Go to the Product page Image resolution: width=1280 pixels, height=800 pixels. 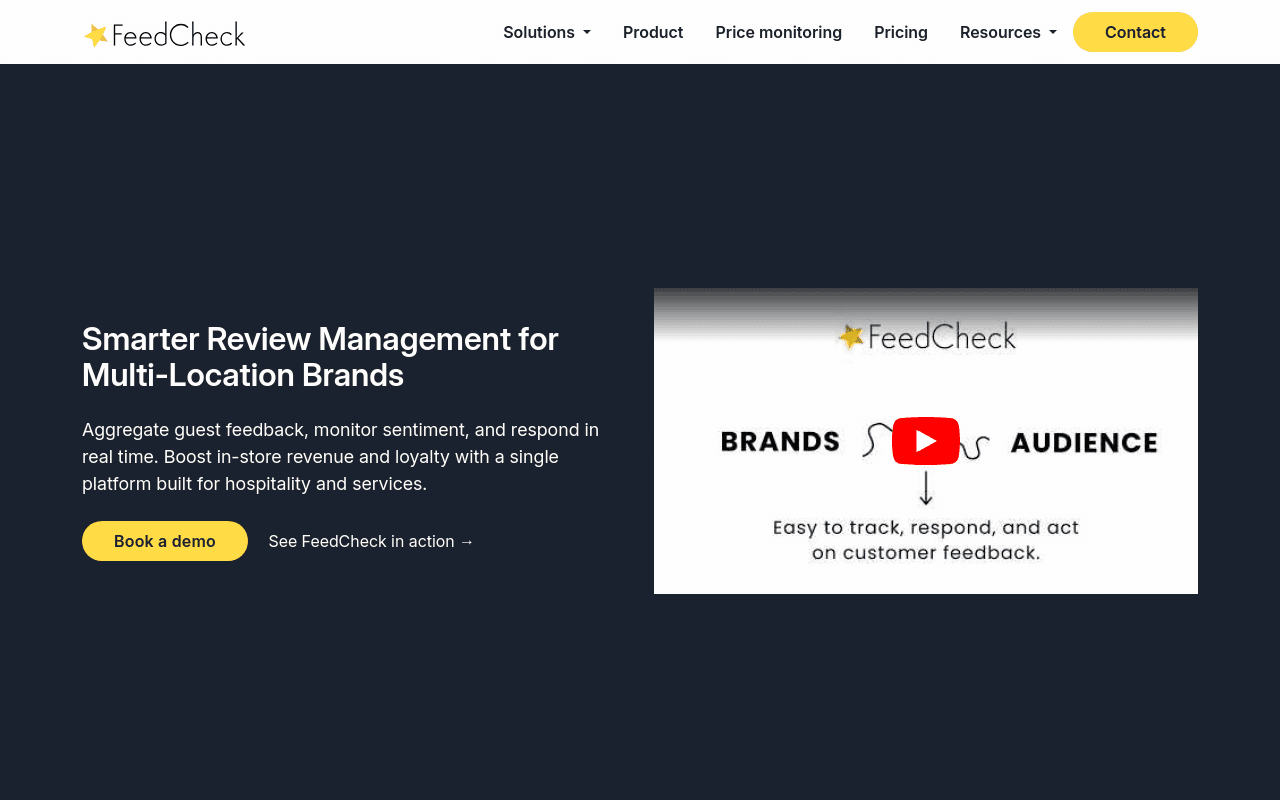click(x=653, y=32)
